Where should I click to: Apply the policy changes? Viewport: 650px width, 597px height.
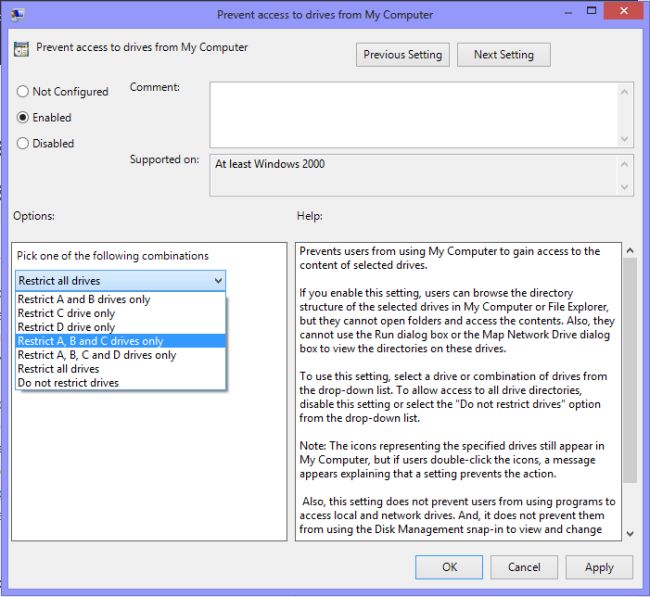point(599,567)
